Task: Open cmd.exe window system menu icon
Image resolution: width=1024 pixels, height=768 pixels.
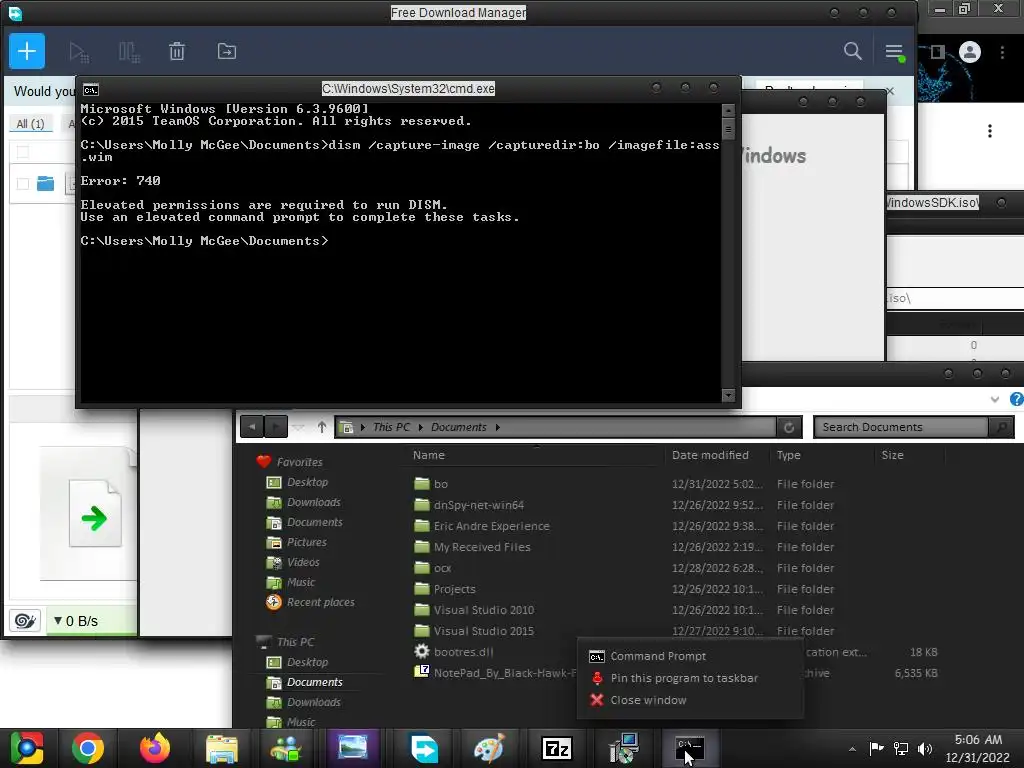Action: 91,89
